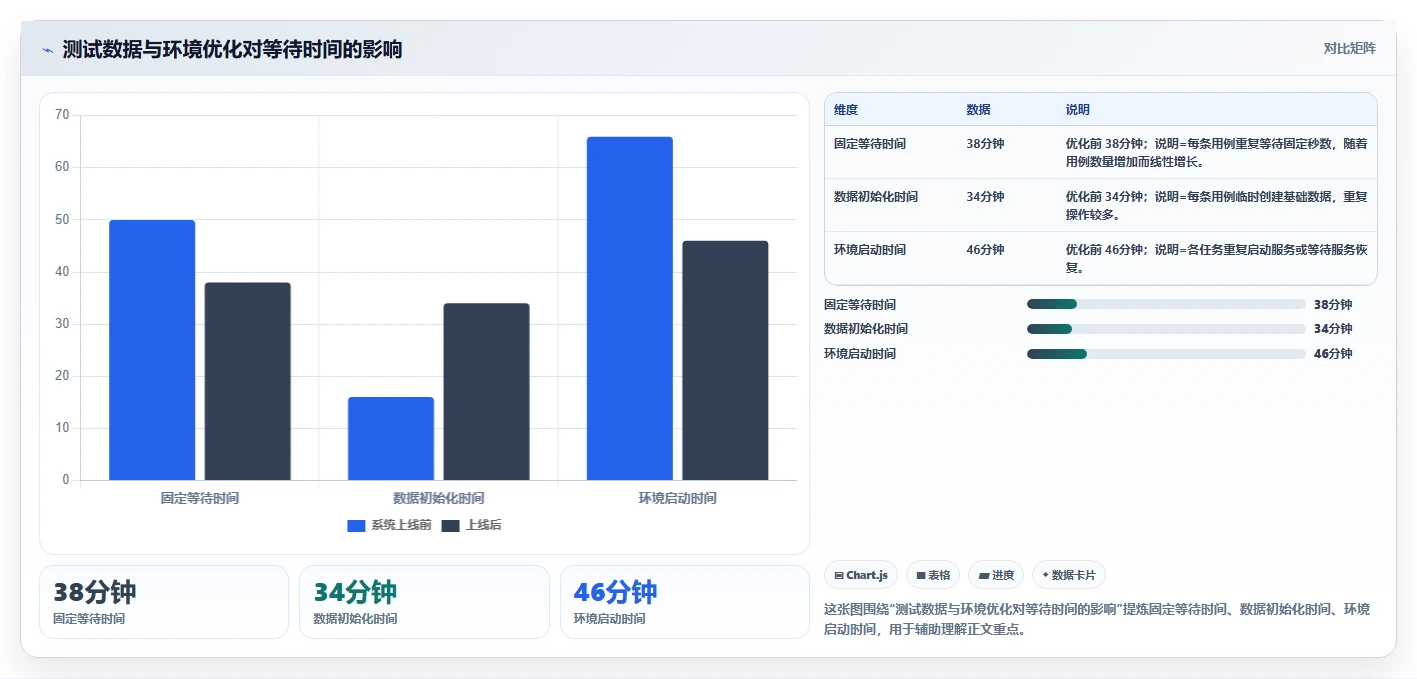Click the 数据卡片 tag chip
Screen dimensions: 1417x679
pos(1069,575)
